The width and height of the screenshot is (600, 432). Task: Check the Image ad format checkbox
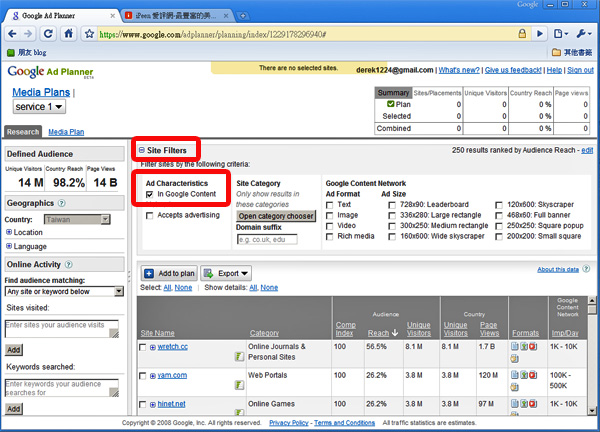click(x=329, y=216)
